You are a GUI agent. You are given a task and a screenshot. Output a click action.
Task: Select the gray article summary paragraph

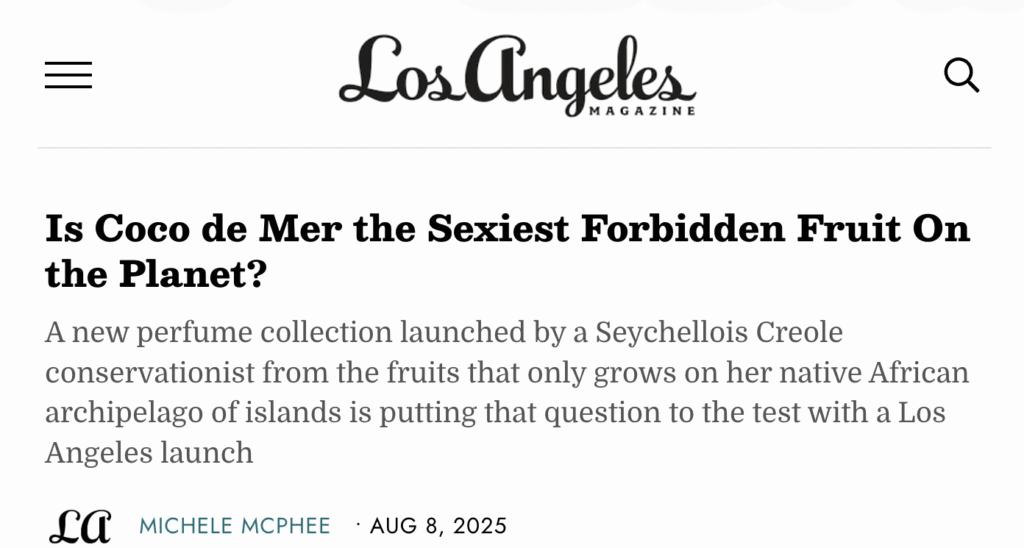[507, 393]
